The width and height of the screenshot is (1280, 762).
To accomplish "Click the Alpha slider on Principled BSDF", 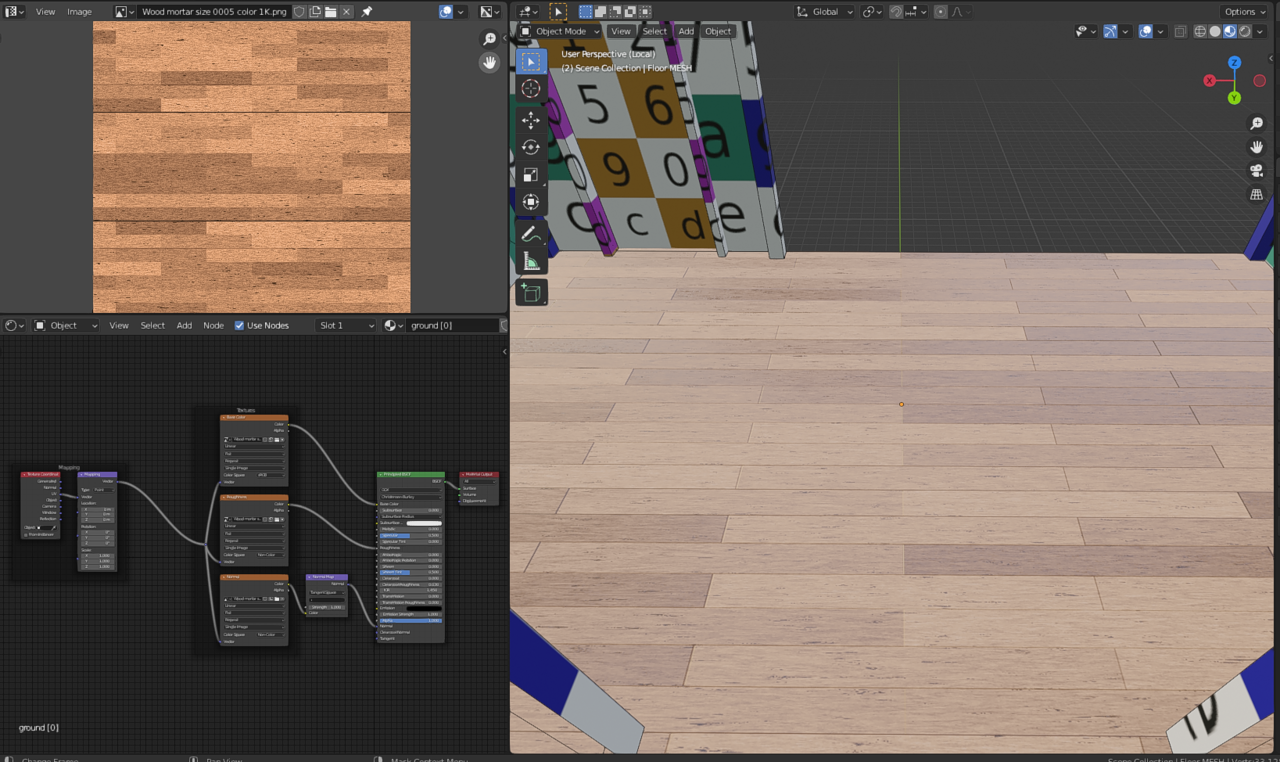I will pyautogui.click(x=411, y=620).
